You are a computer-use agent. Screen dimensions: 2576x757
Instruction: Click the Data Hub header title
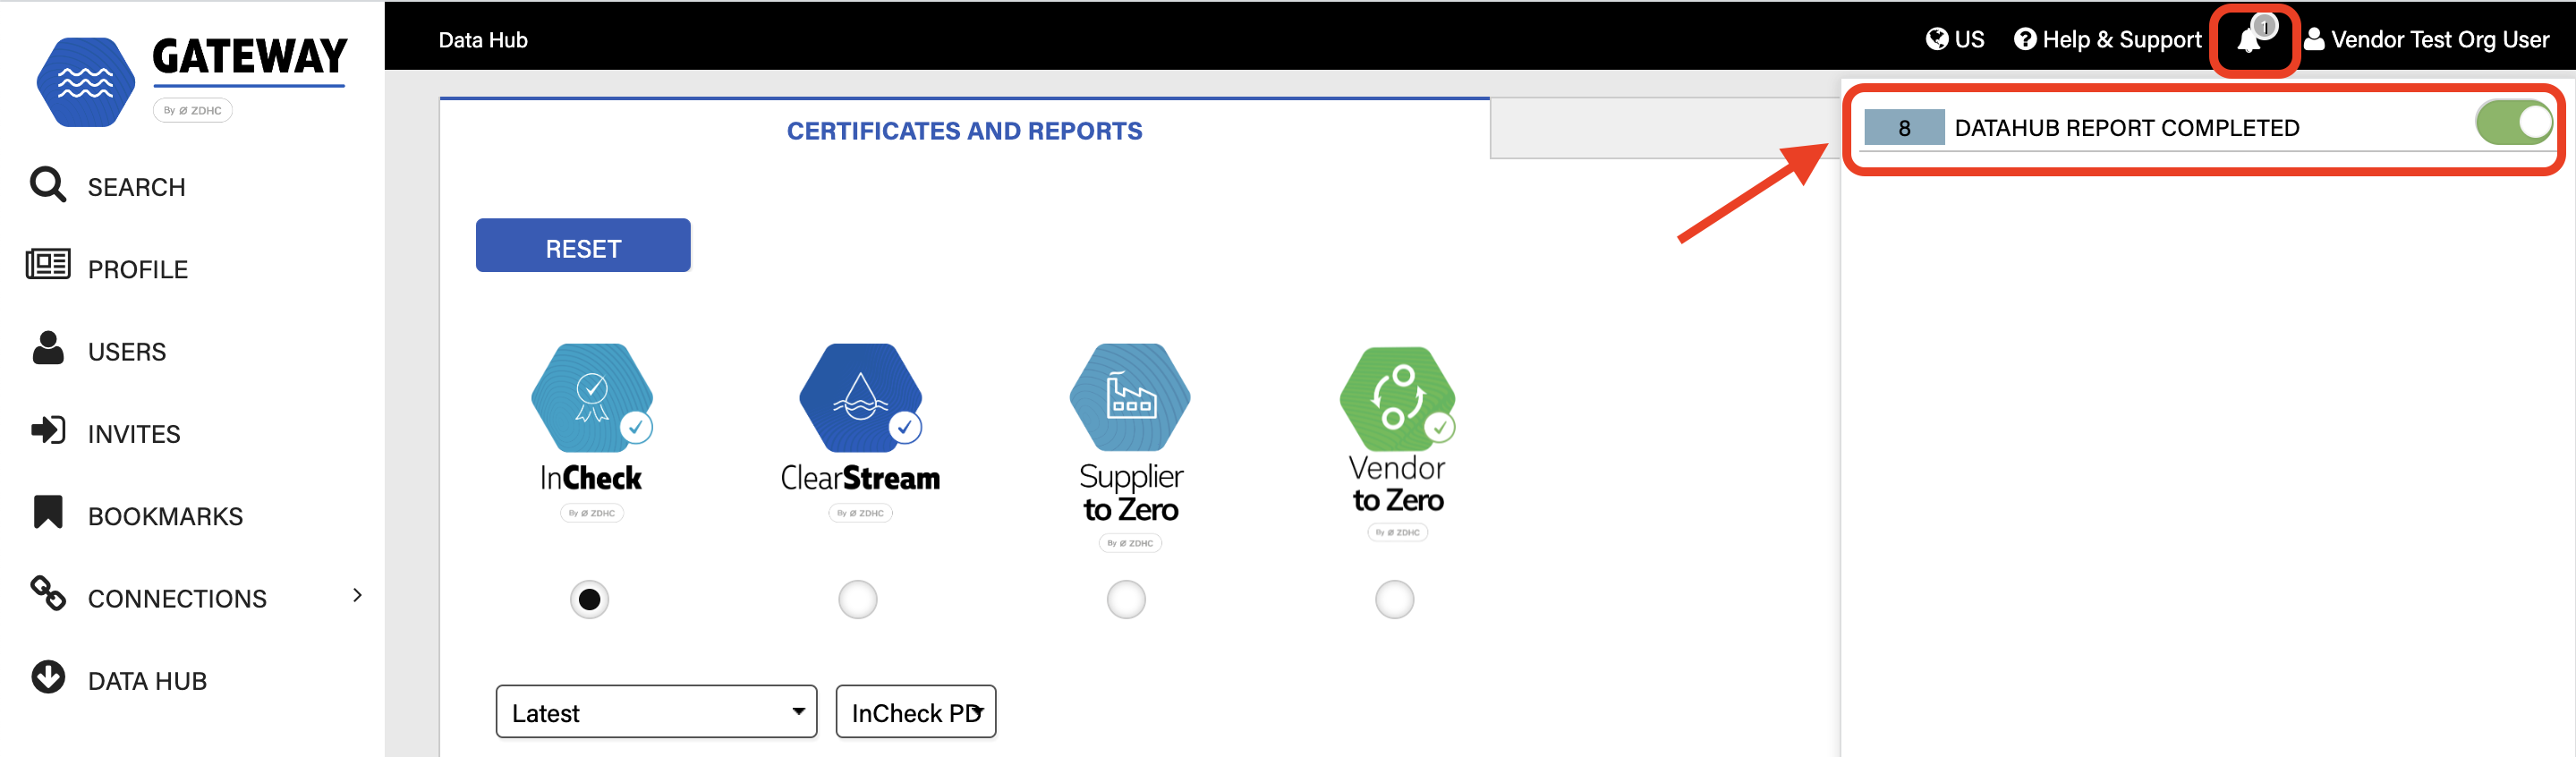point(483,40)
